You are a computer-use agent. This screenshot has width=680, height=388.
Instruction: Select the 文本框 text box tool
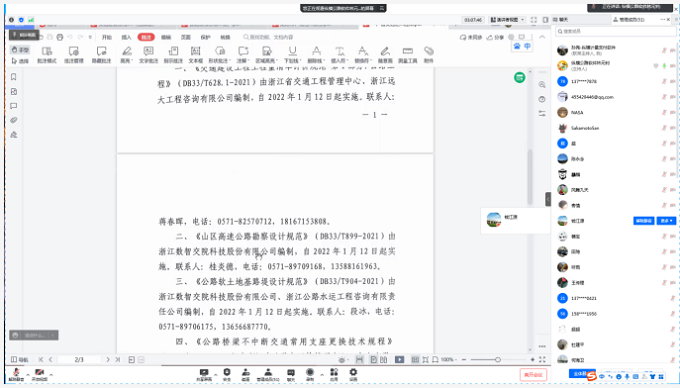click(x=196, y=55)
